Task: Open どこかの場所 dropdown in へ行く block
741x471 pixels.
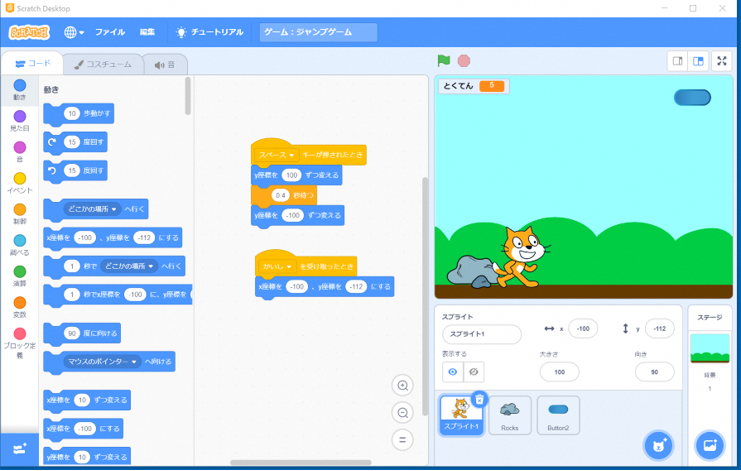Action: pos(93,209)
